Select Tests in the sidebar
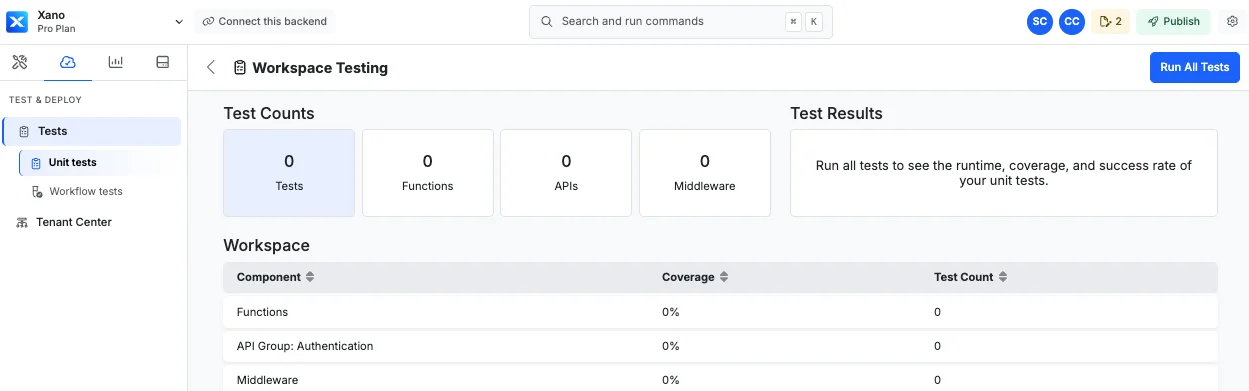Screen dimensions: 1249x391 pos(92,131)
